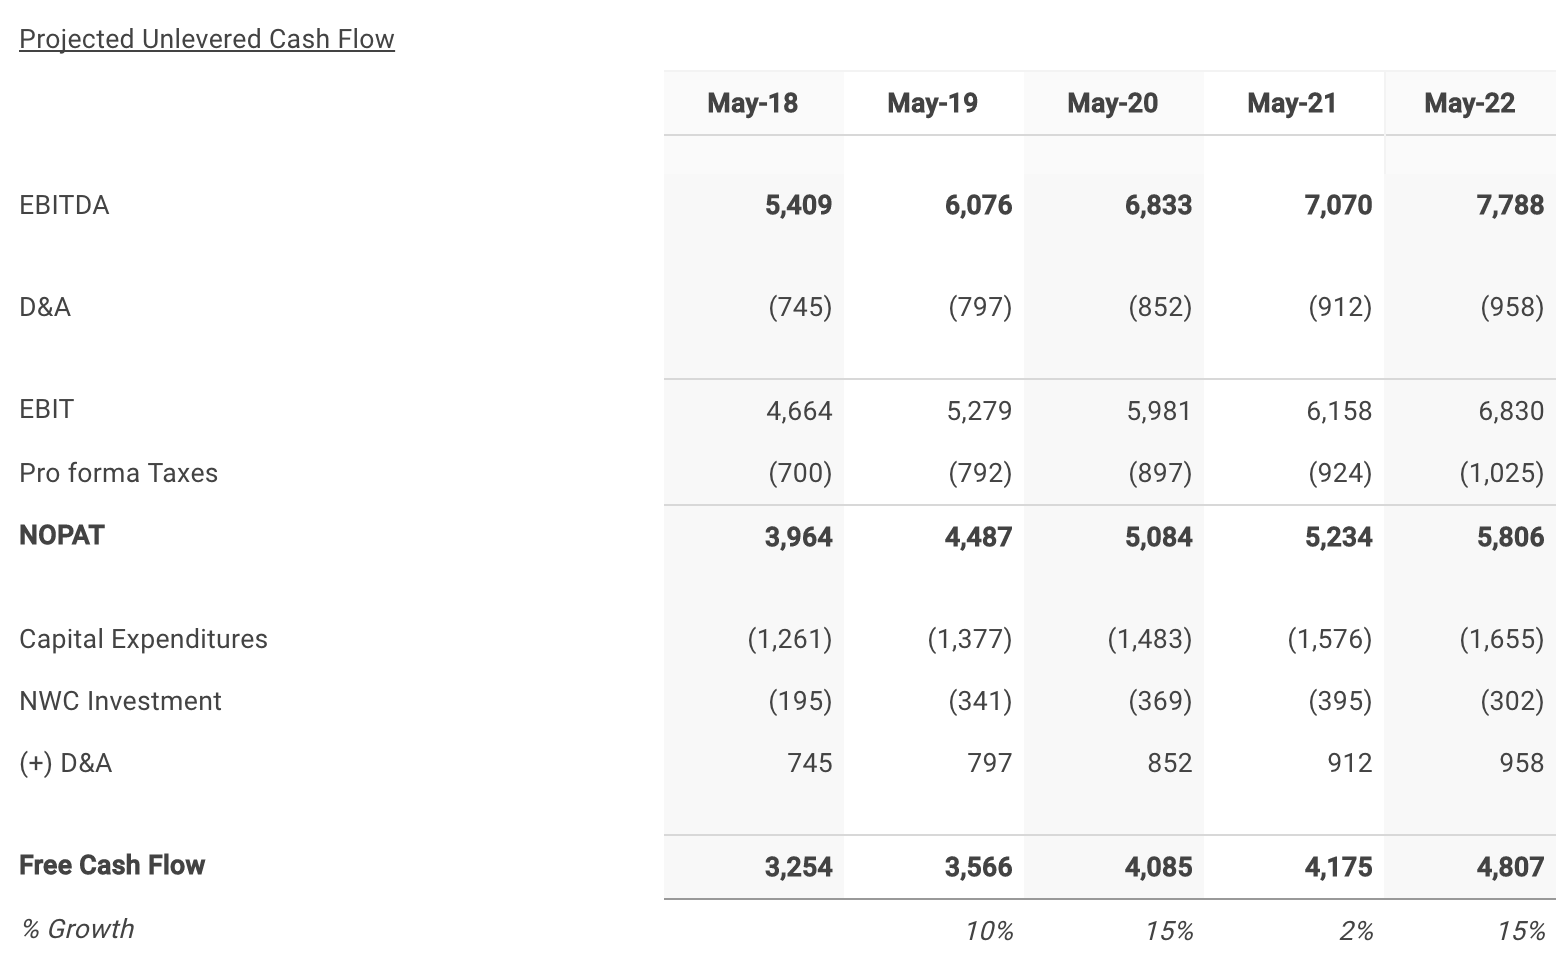
Task: Select the May-18 column header
Action: tap(752, 103)
